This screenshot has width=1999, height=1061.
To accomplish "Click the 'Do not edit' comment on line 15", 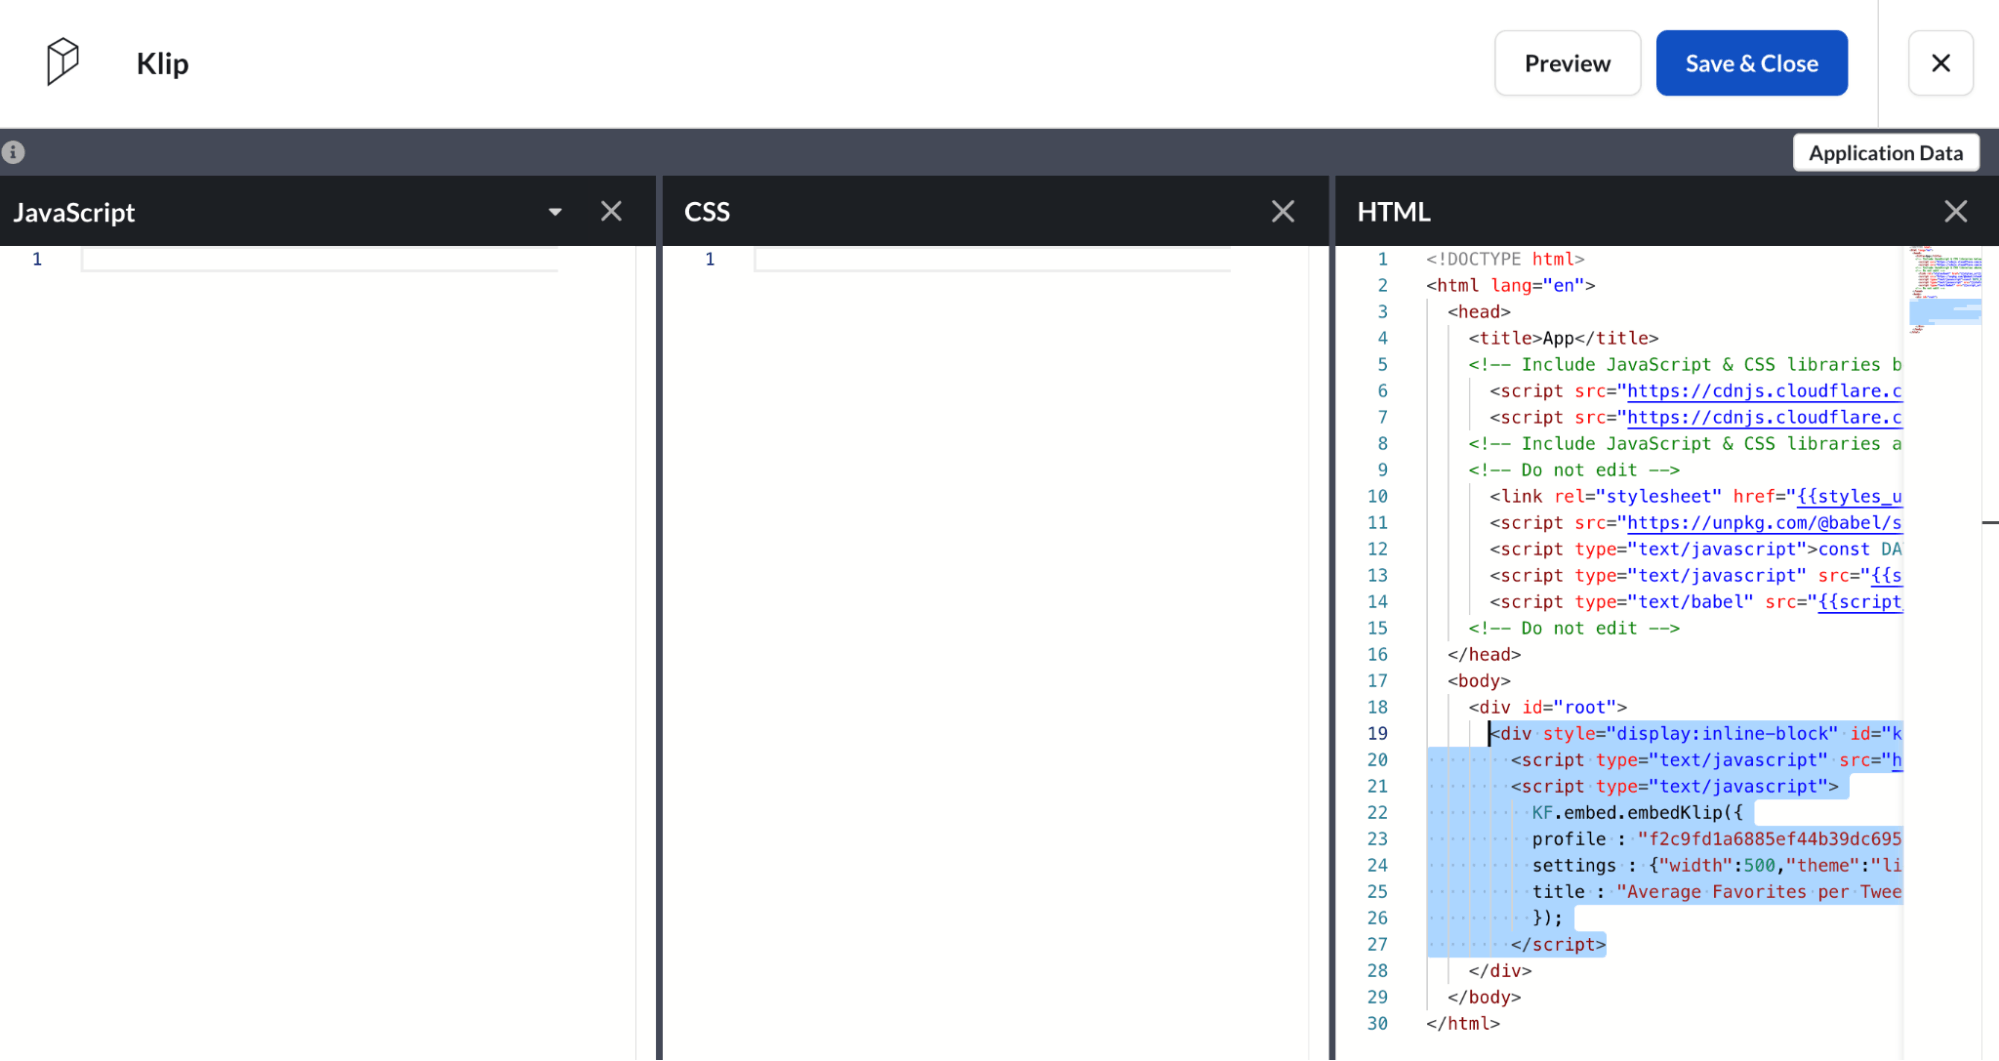I will [1574, 628].
